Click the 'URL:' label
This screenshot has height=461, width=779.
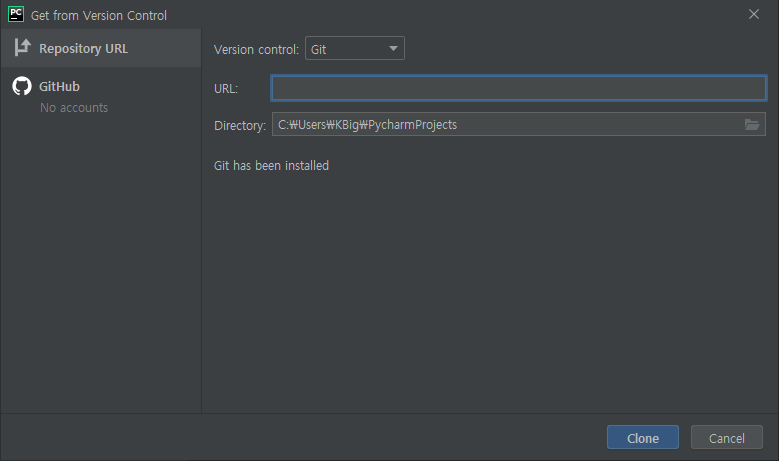coord(226,89)
